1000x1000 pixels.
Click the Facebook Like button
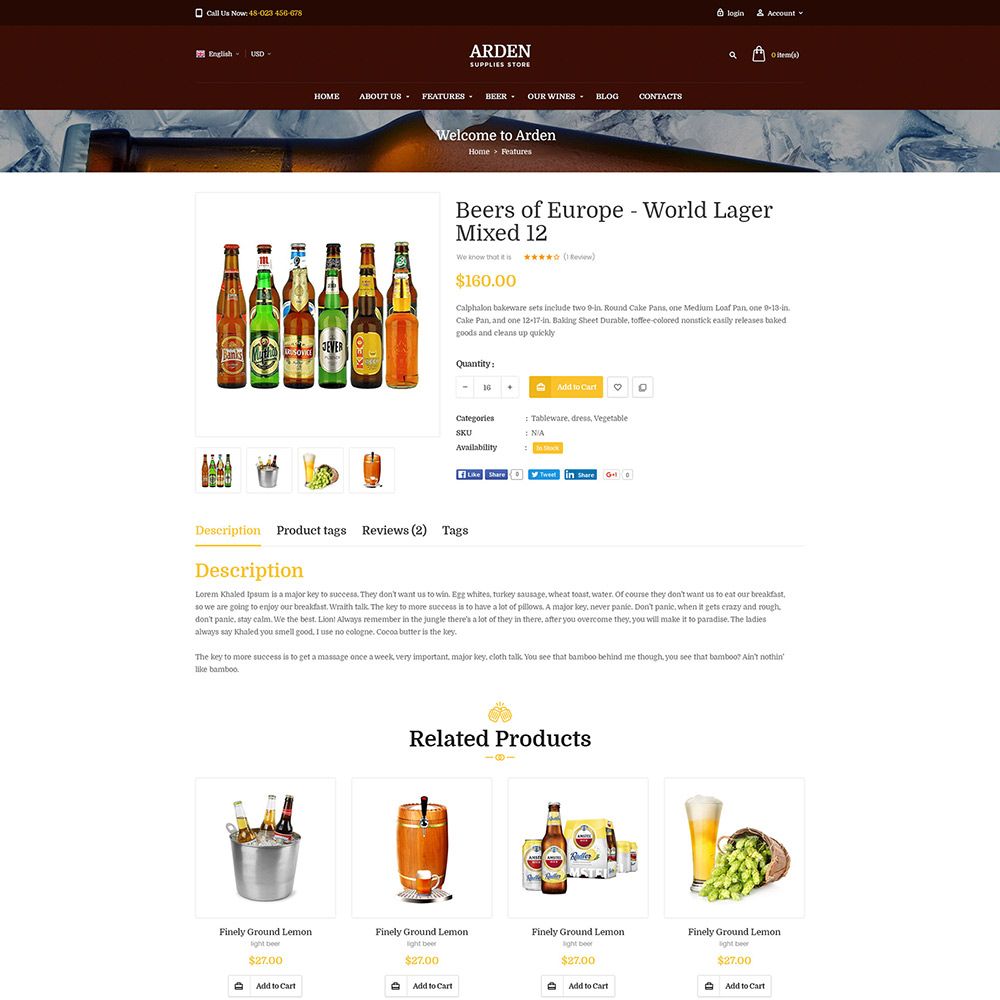(469, 474)
